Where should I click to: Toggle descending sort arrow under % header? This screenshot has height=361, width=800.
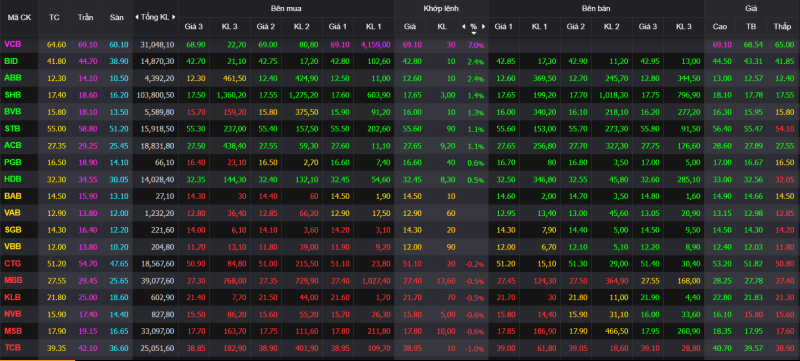(x=473, y=33)
